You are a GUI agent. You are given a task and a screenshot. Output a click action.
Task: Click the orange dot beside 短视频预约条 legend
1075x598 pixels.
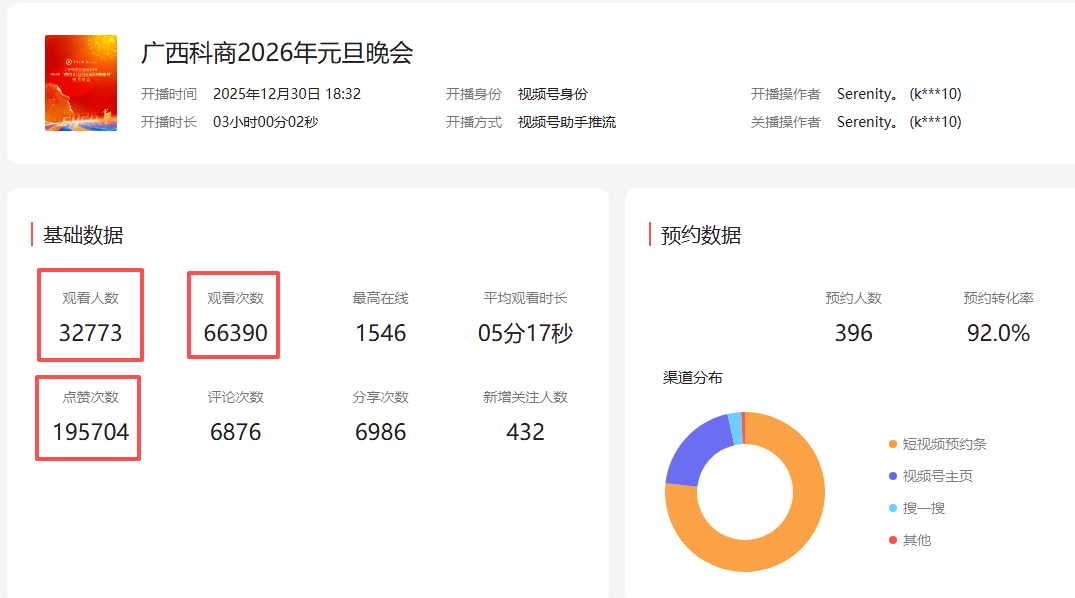[x=893, y=444]
